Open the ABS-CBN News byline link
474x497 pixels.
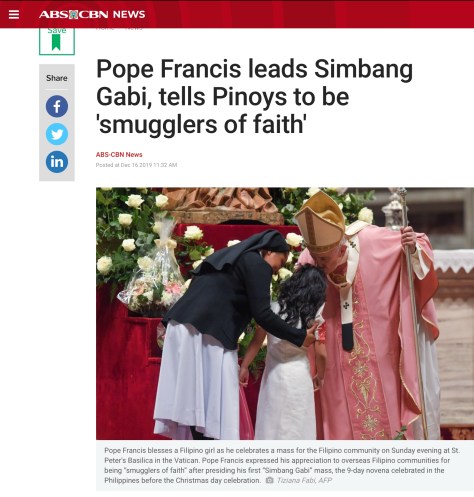click(119, 155)
